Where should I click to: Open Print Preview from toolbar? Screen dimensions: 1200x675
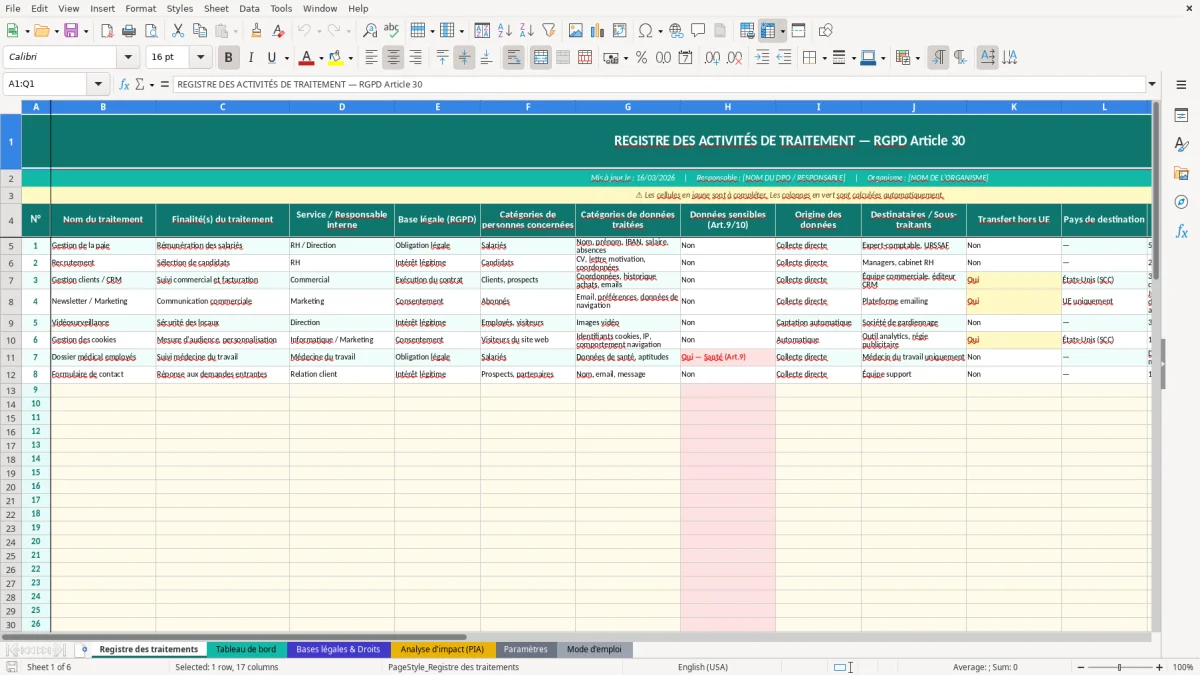point(151,31)
